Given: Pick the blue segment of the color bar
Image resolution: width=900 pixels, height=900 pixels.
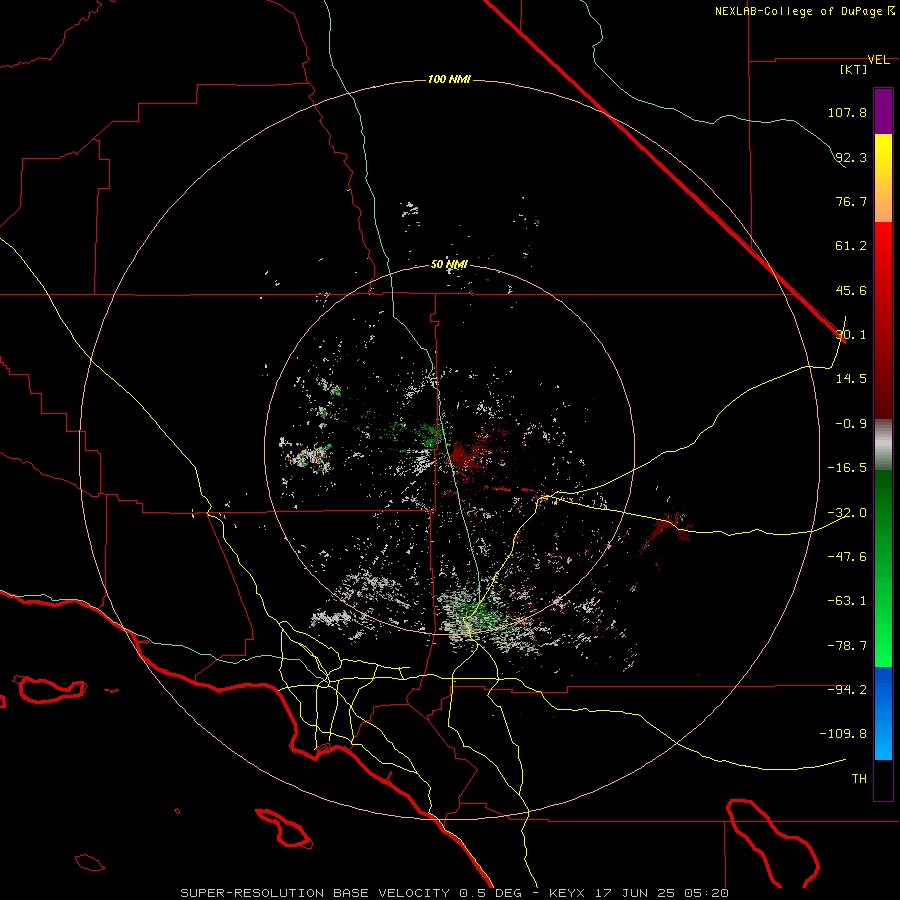Looking at the screenshot, I should pos(883,713).
